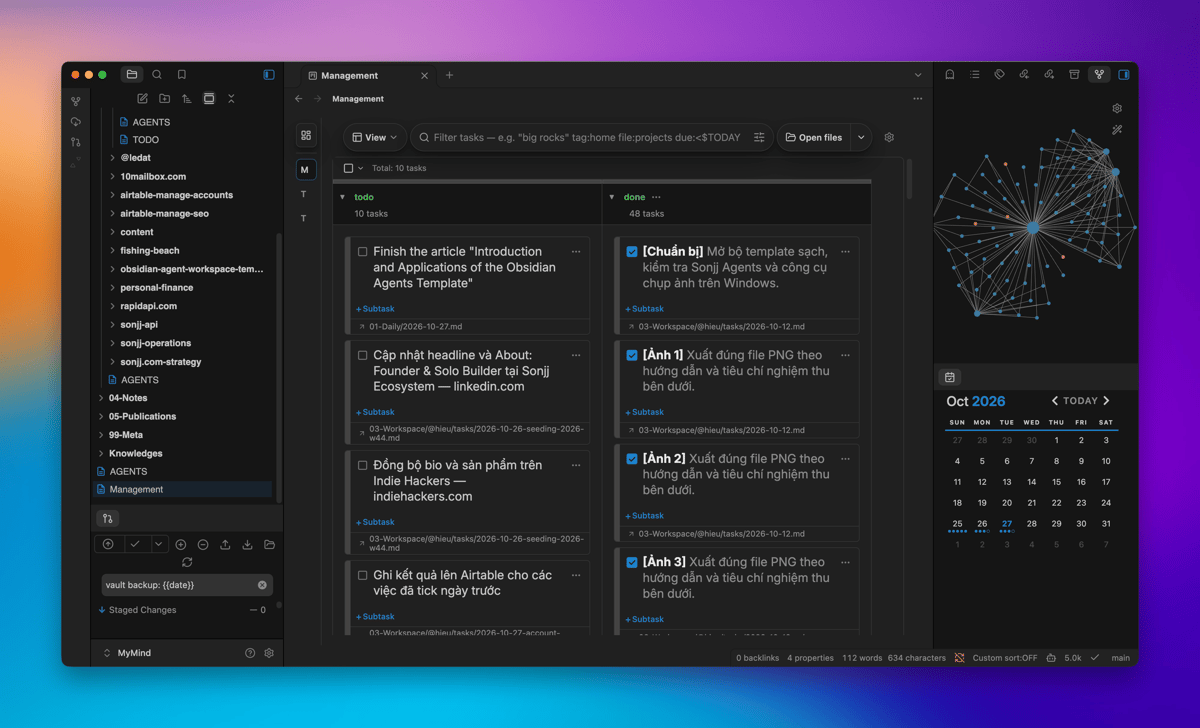This screenshot has height=728, width=1200.
Task: Switch vault via MyMind selector
Action: point(128,653)
